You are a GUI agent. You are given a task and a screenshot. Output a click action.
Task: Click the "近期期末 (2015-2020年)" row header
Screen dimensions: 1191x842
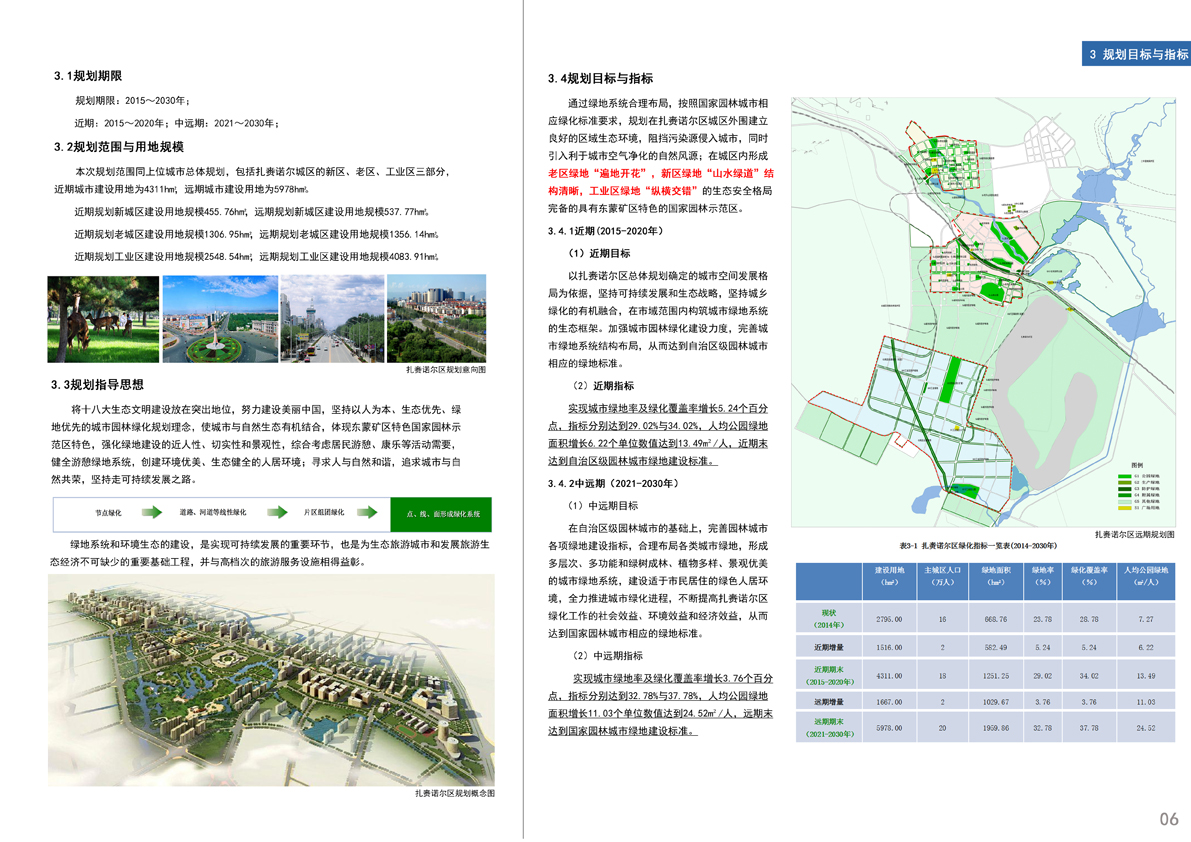[x=829, y=676]
